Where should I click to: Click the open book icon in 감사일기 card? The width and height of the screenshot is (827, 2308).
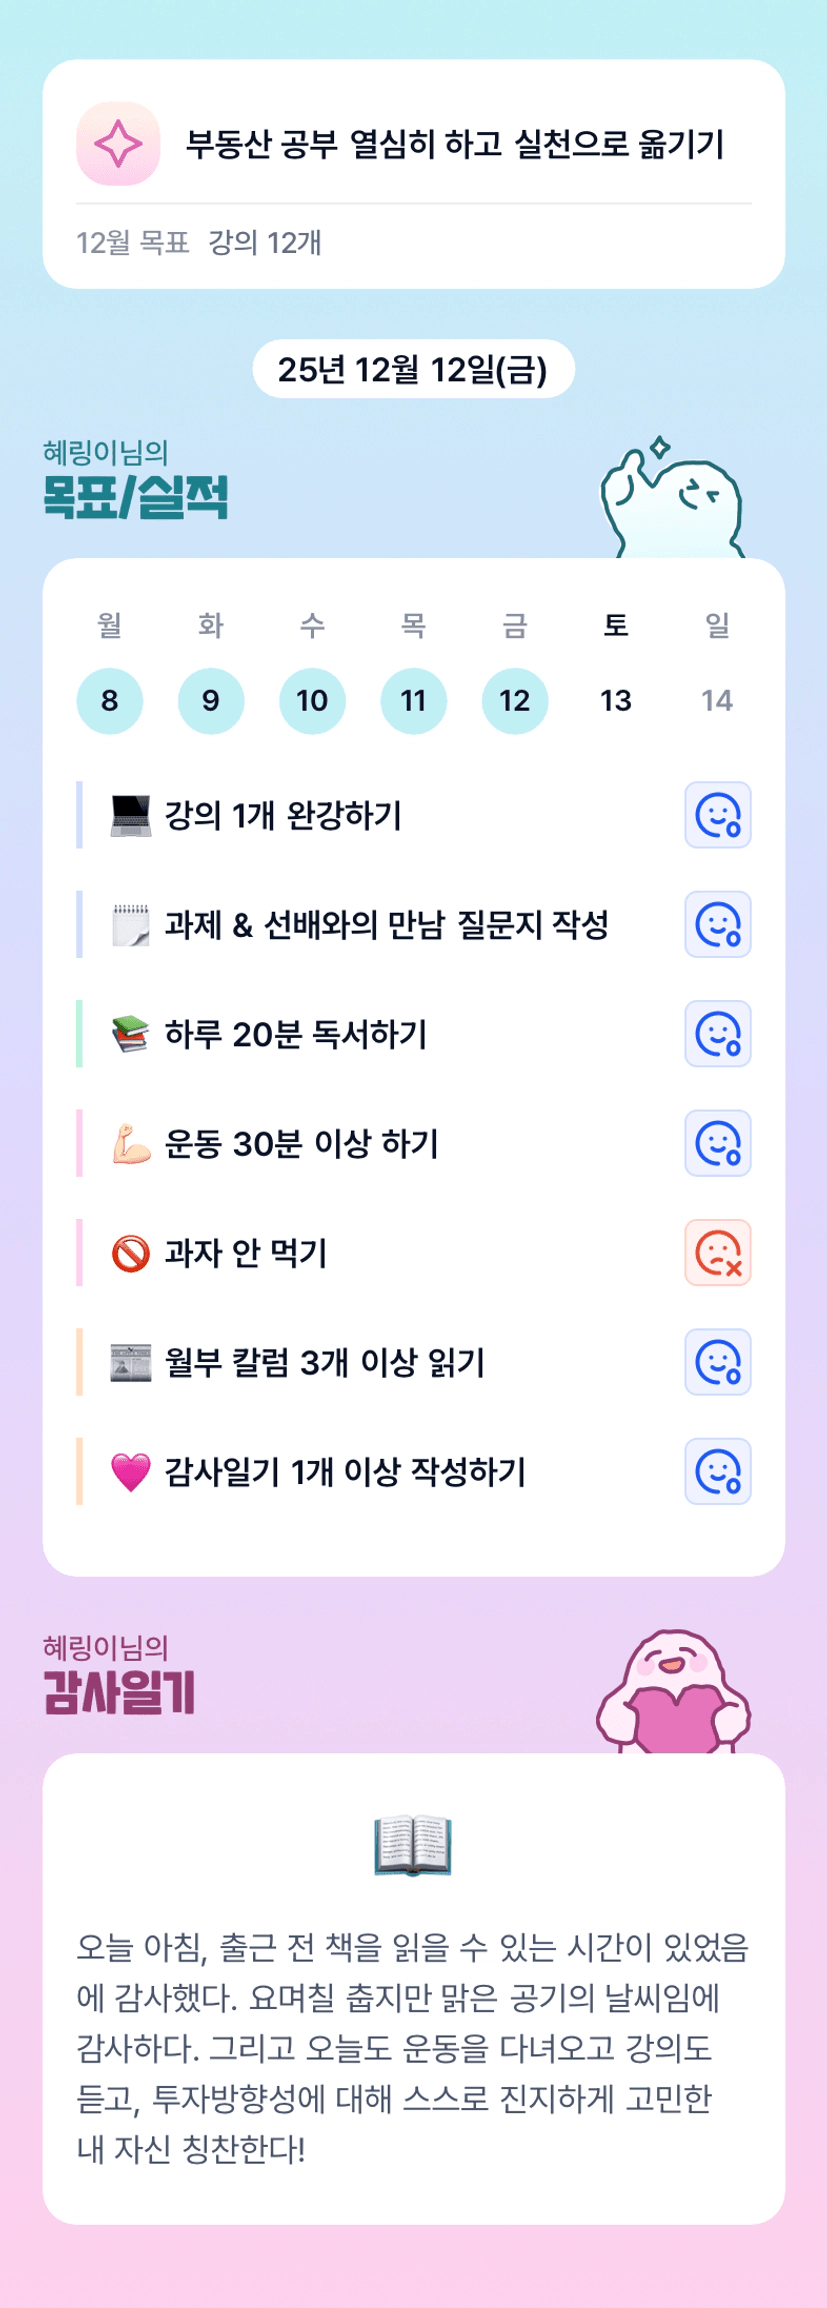tap(413, 1846)
